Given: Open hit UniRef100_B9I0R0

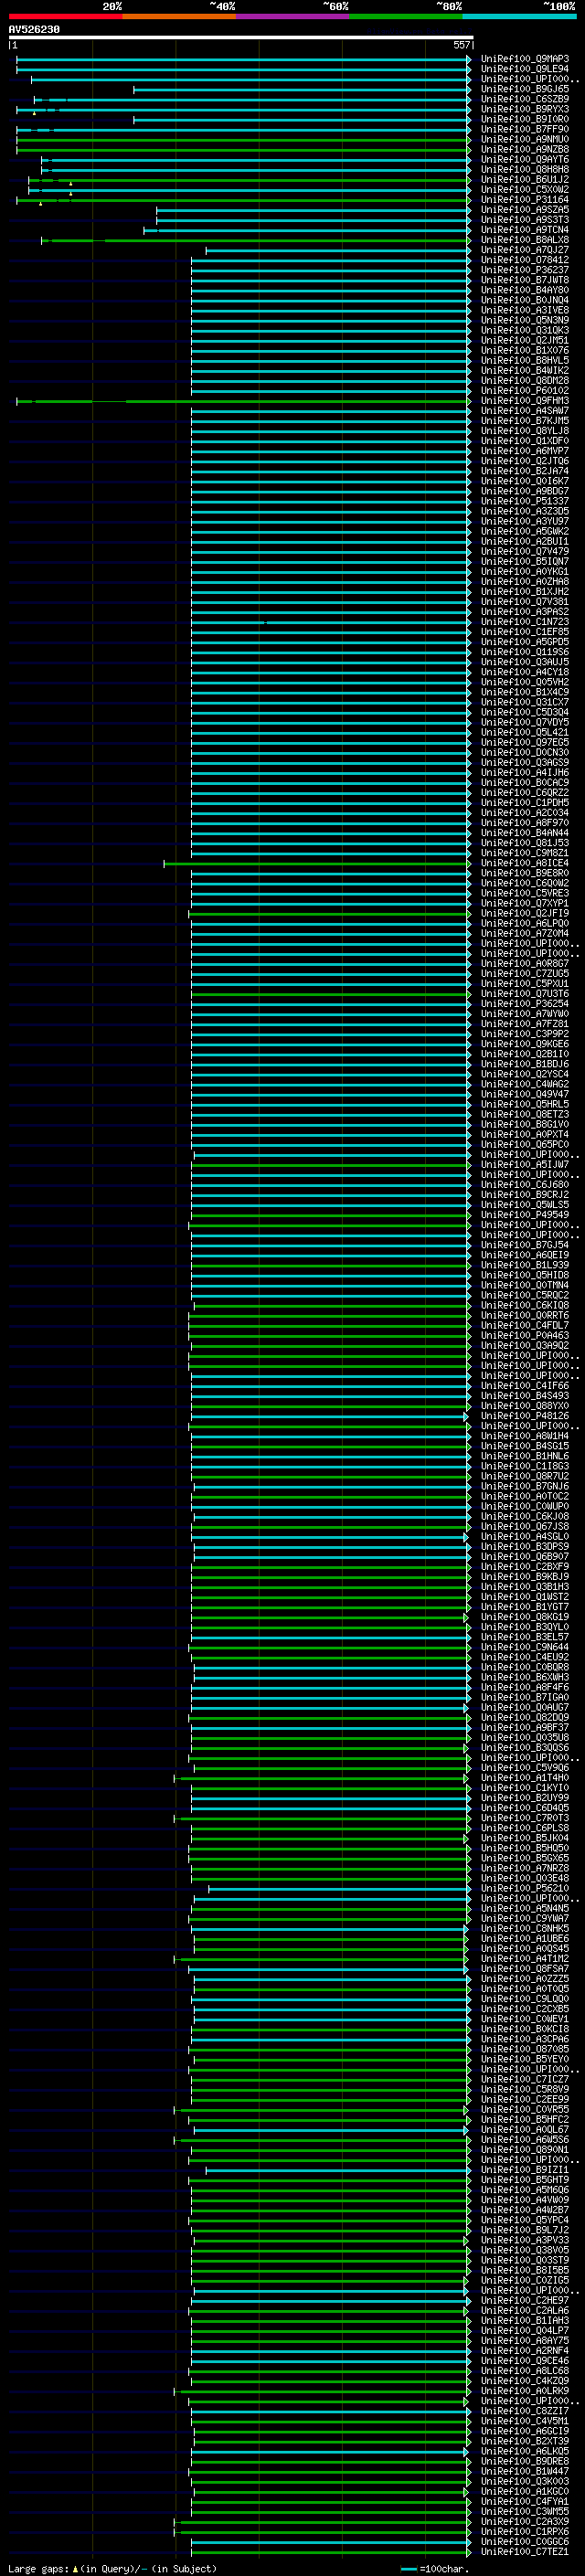Looking at the screenshot, I should click(524, 119).
